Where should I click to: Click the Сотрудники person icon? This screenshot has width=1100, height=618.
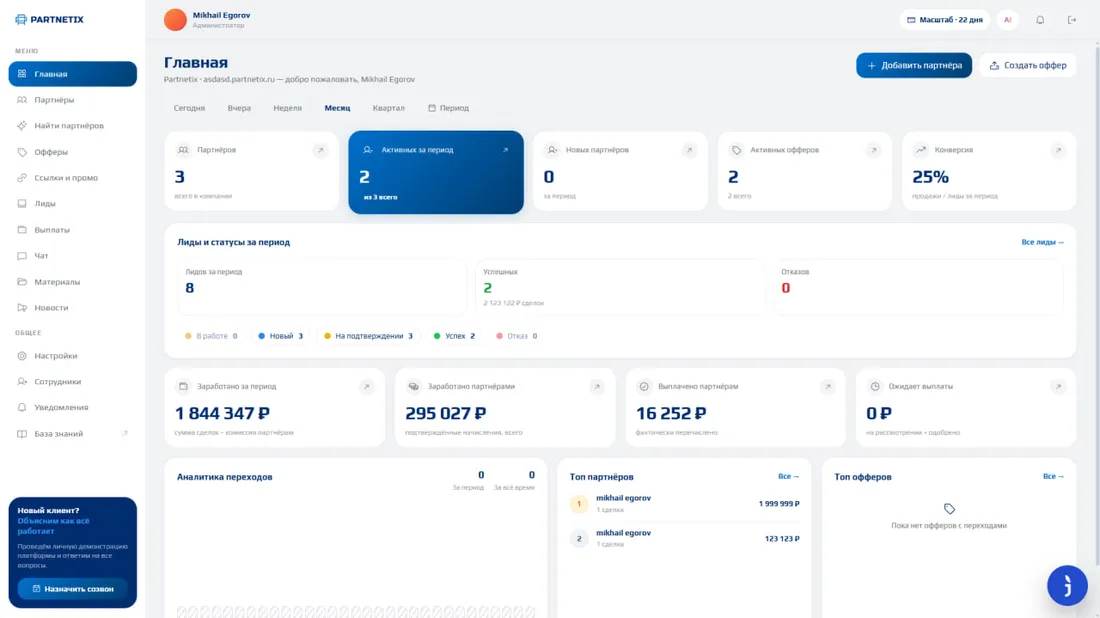pos(22,382)
